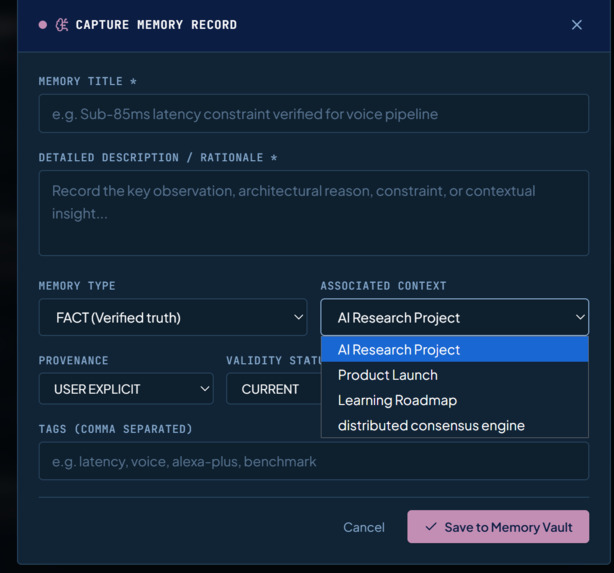This screenshot has width=614, height=573.
Task: Choose Product Launch from context list
Action: point(455,375)
